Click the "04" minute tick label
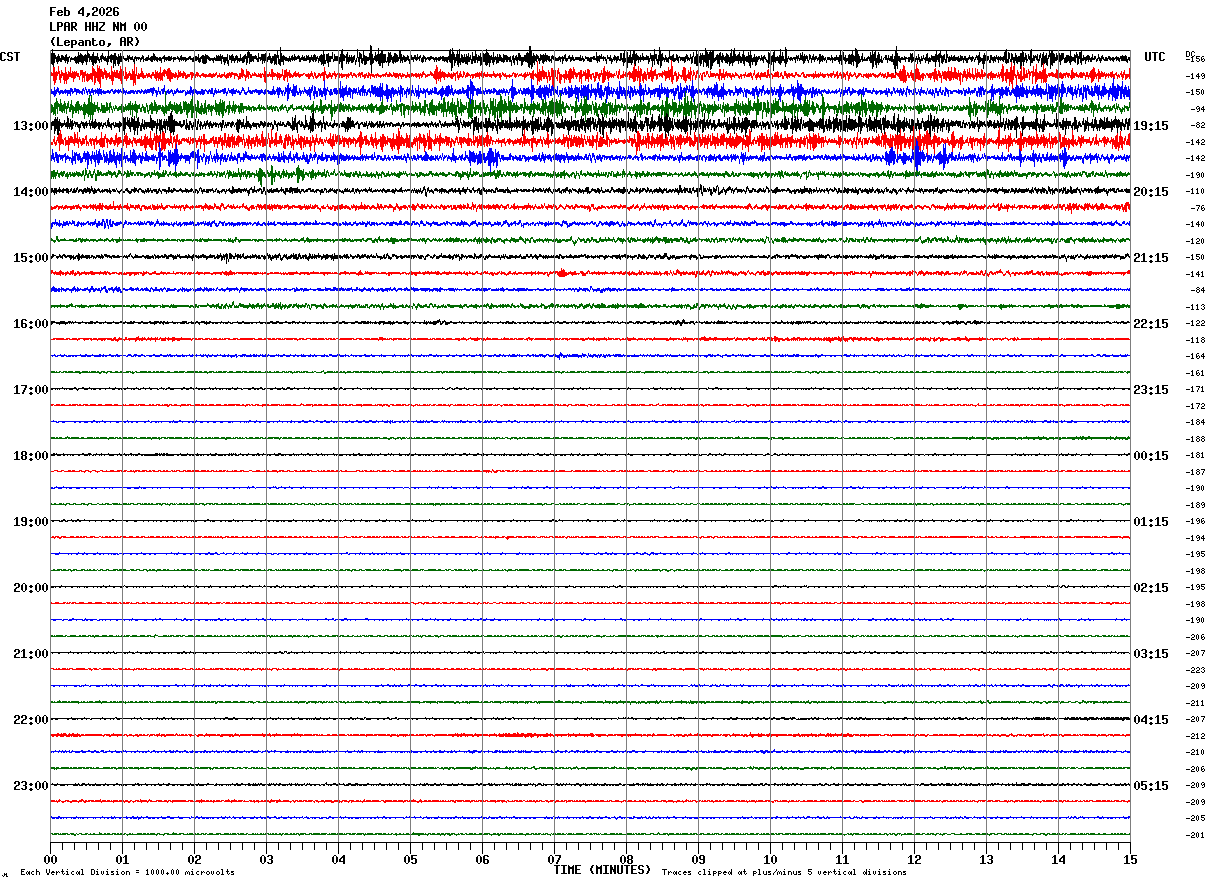 point(338,859)
